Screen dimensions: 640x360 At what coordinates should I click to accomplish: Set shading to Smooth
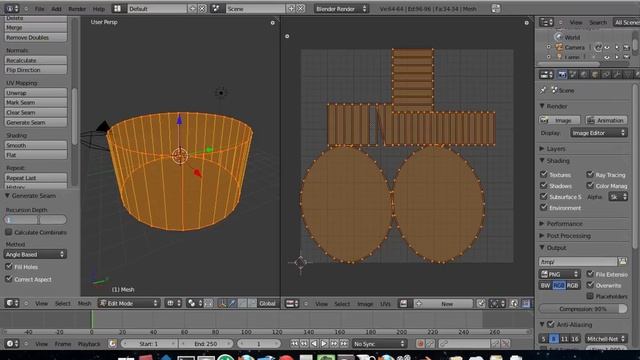coord(36,145)
